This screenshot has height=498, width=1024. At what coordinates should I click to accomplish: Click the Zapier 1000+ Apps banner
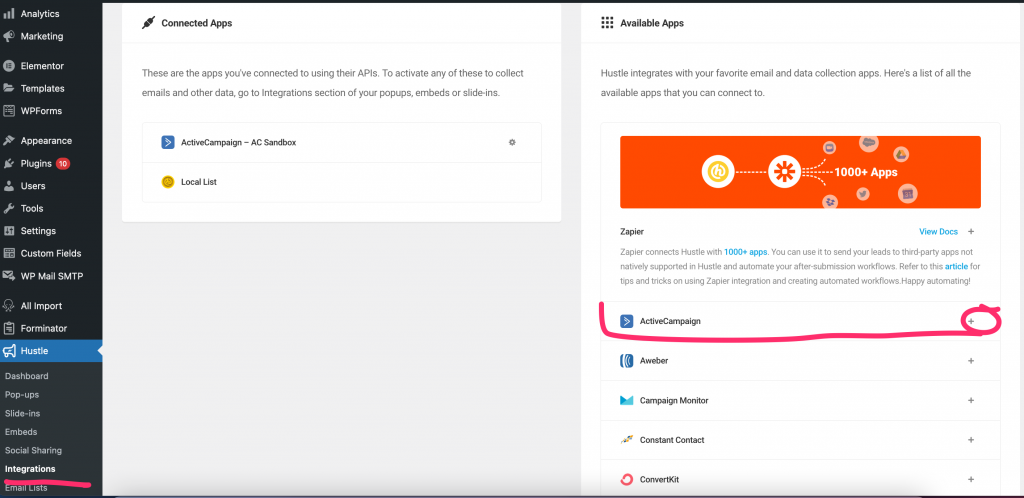coord(800,172)
